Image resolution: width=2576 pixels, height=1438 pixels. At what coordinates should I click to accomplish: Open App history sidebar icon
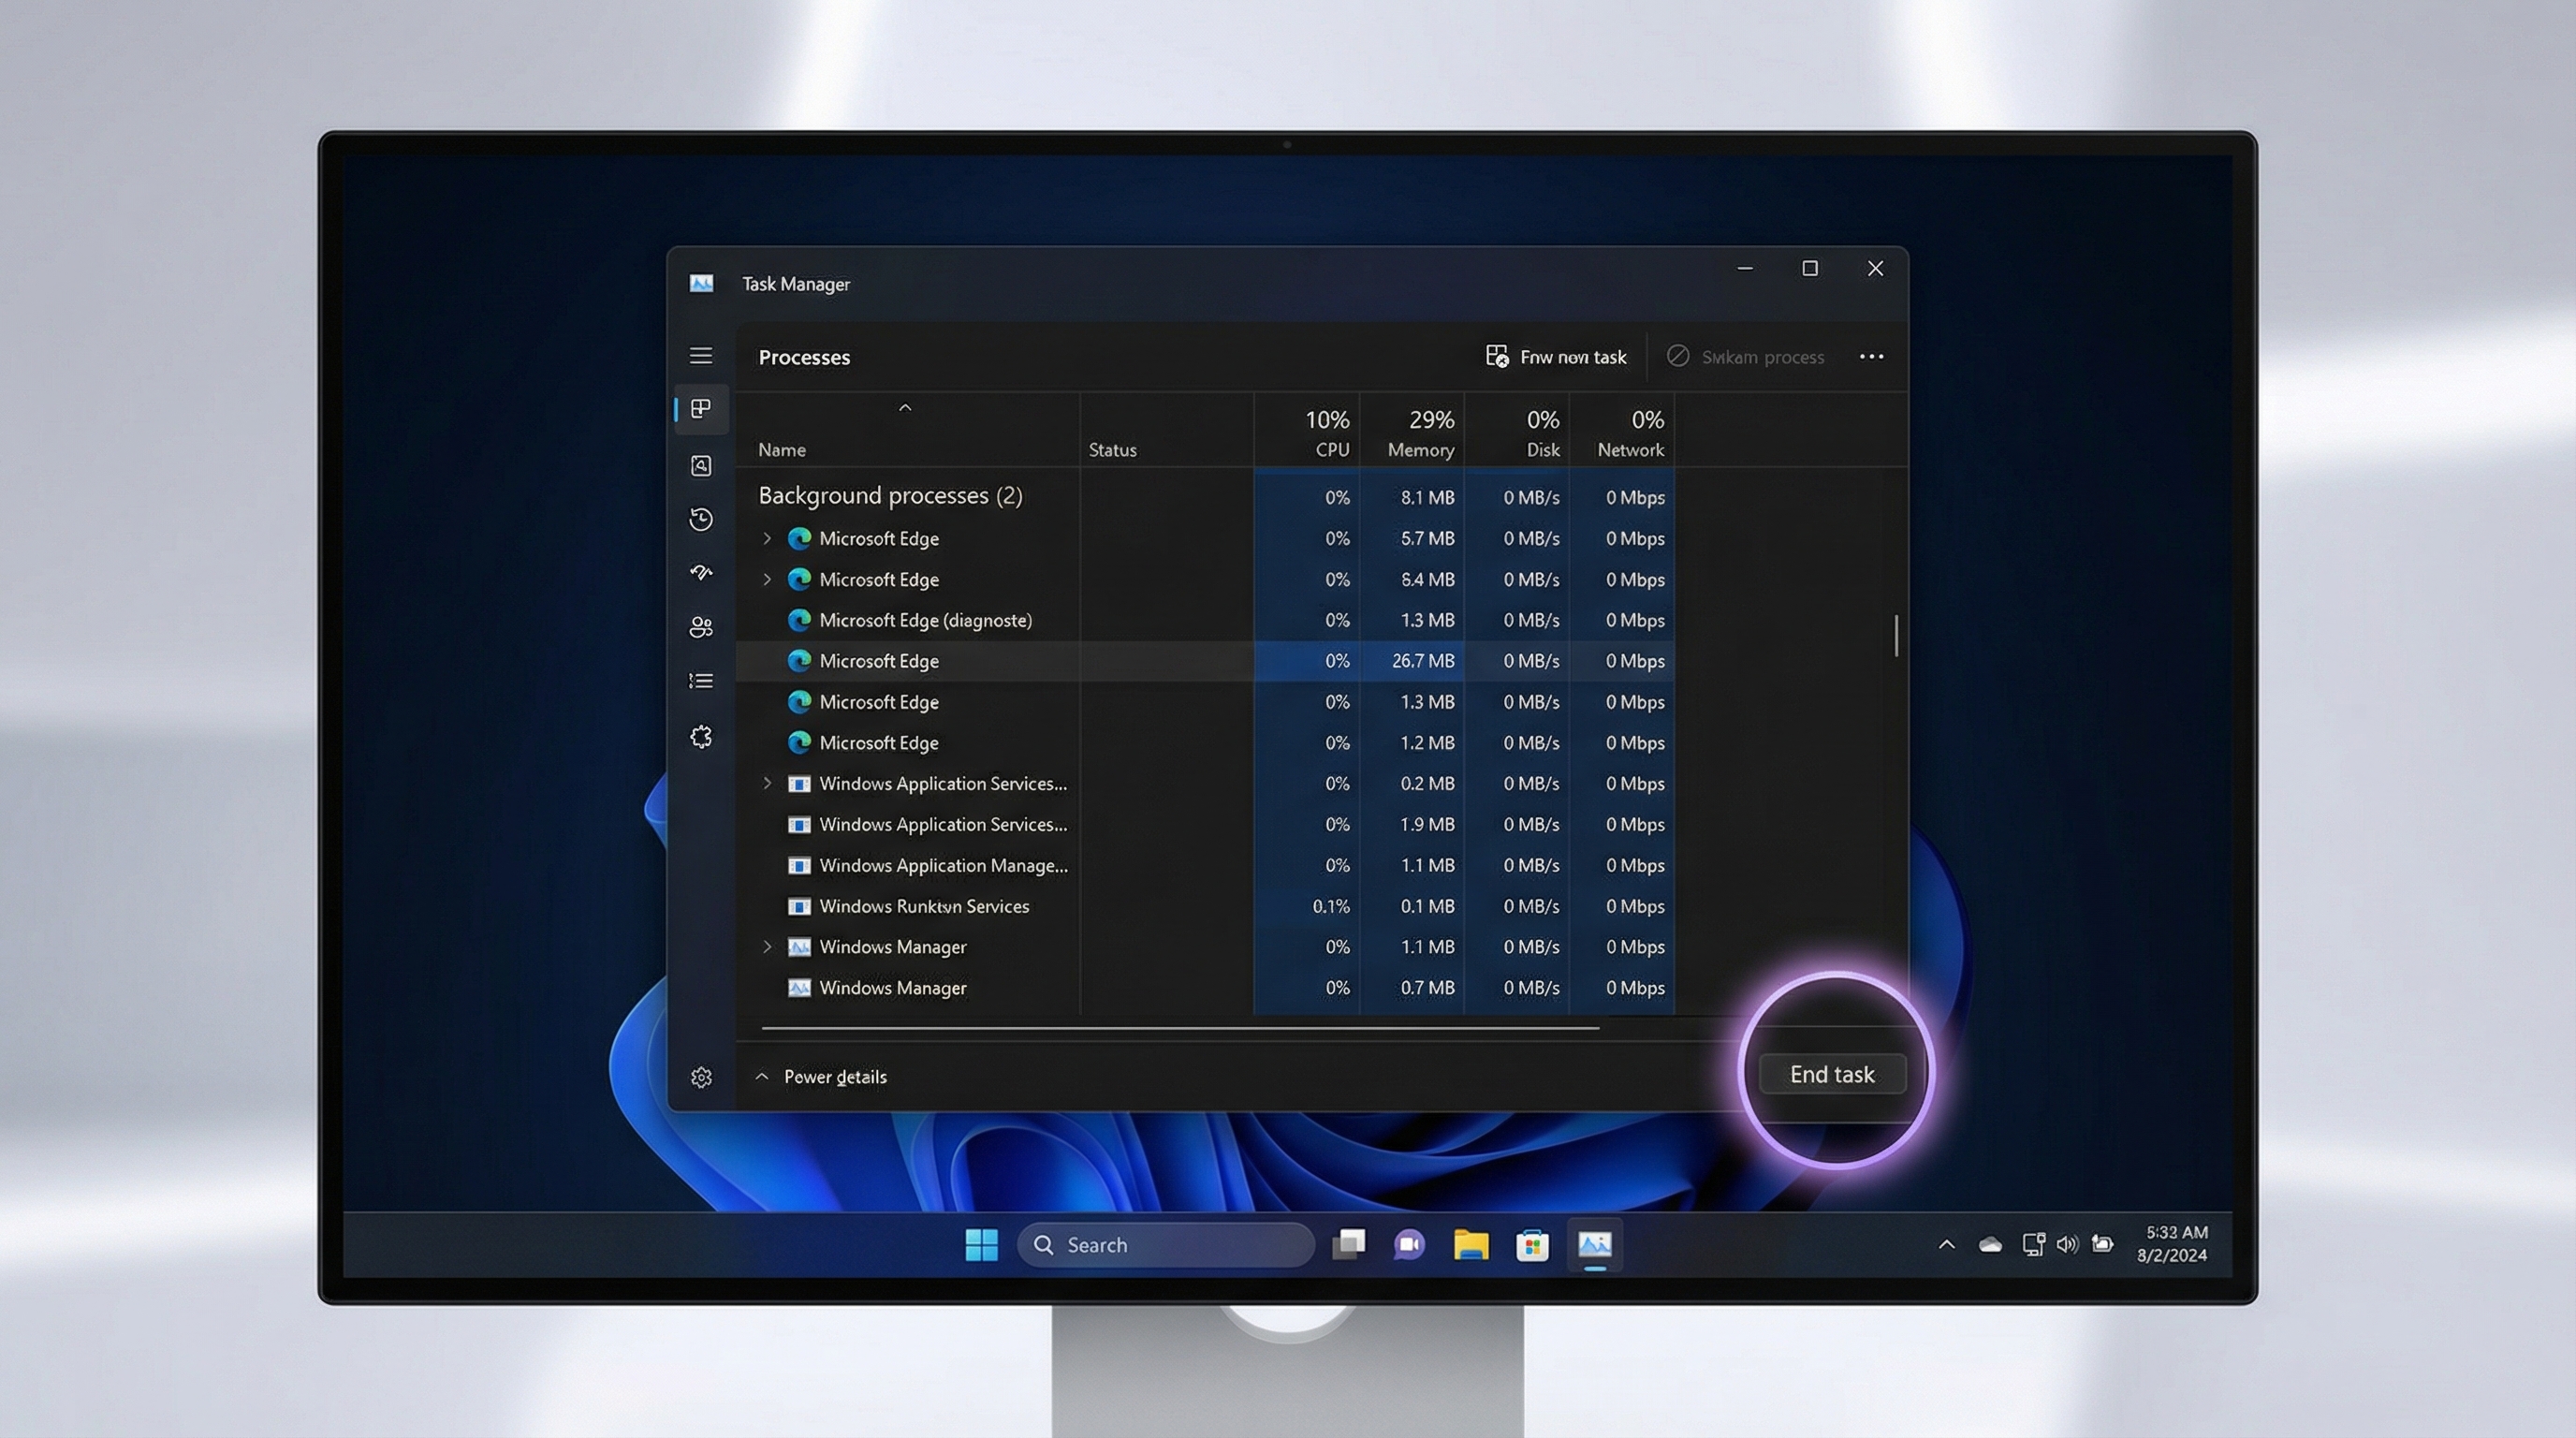tap(701, 519)
